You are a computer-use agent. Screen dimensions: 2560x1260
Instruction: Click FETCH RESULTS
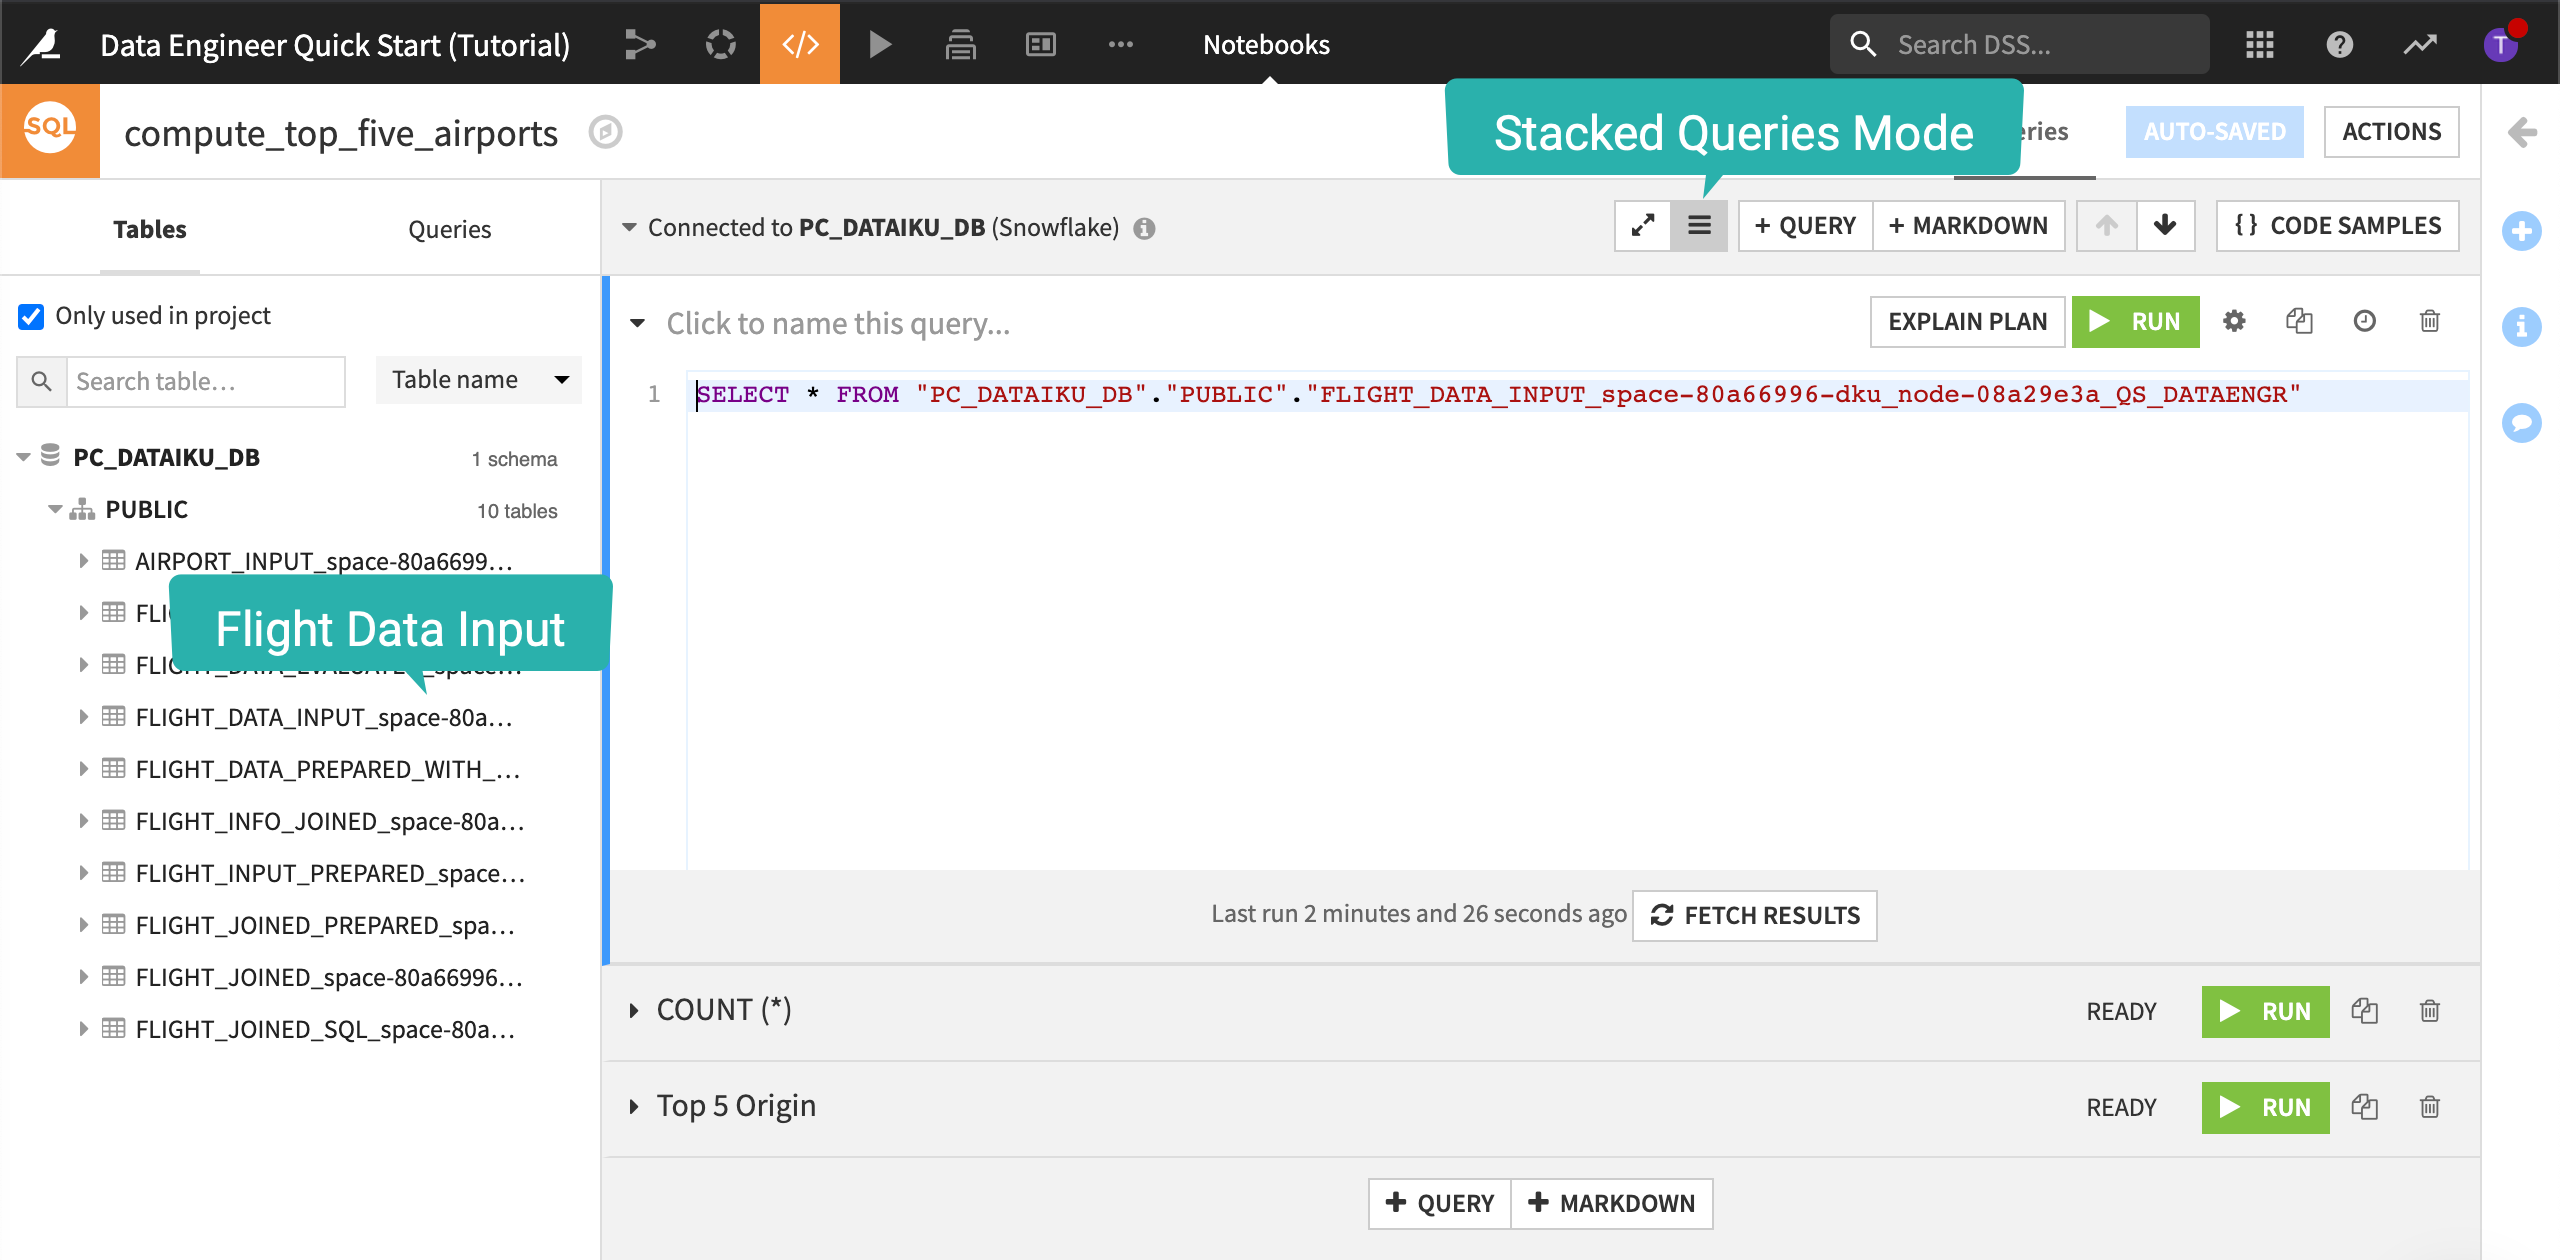point(1755,915)
